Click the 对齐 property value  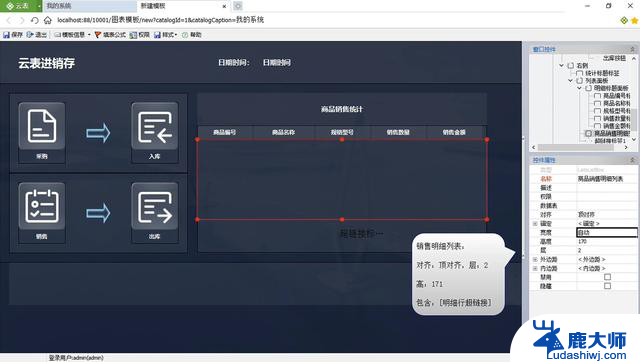pyautogui.click(x=607, y=214)
